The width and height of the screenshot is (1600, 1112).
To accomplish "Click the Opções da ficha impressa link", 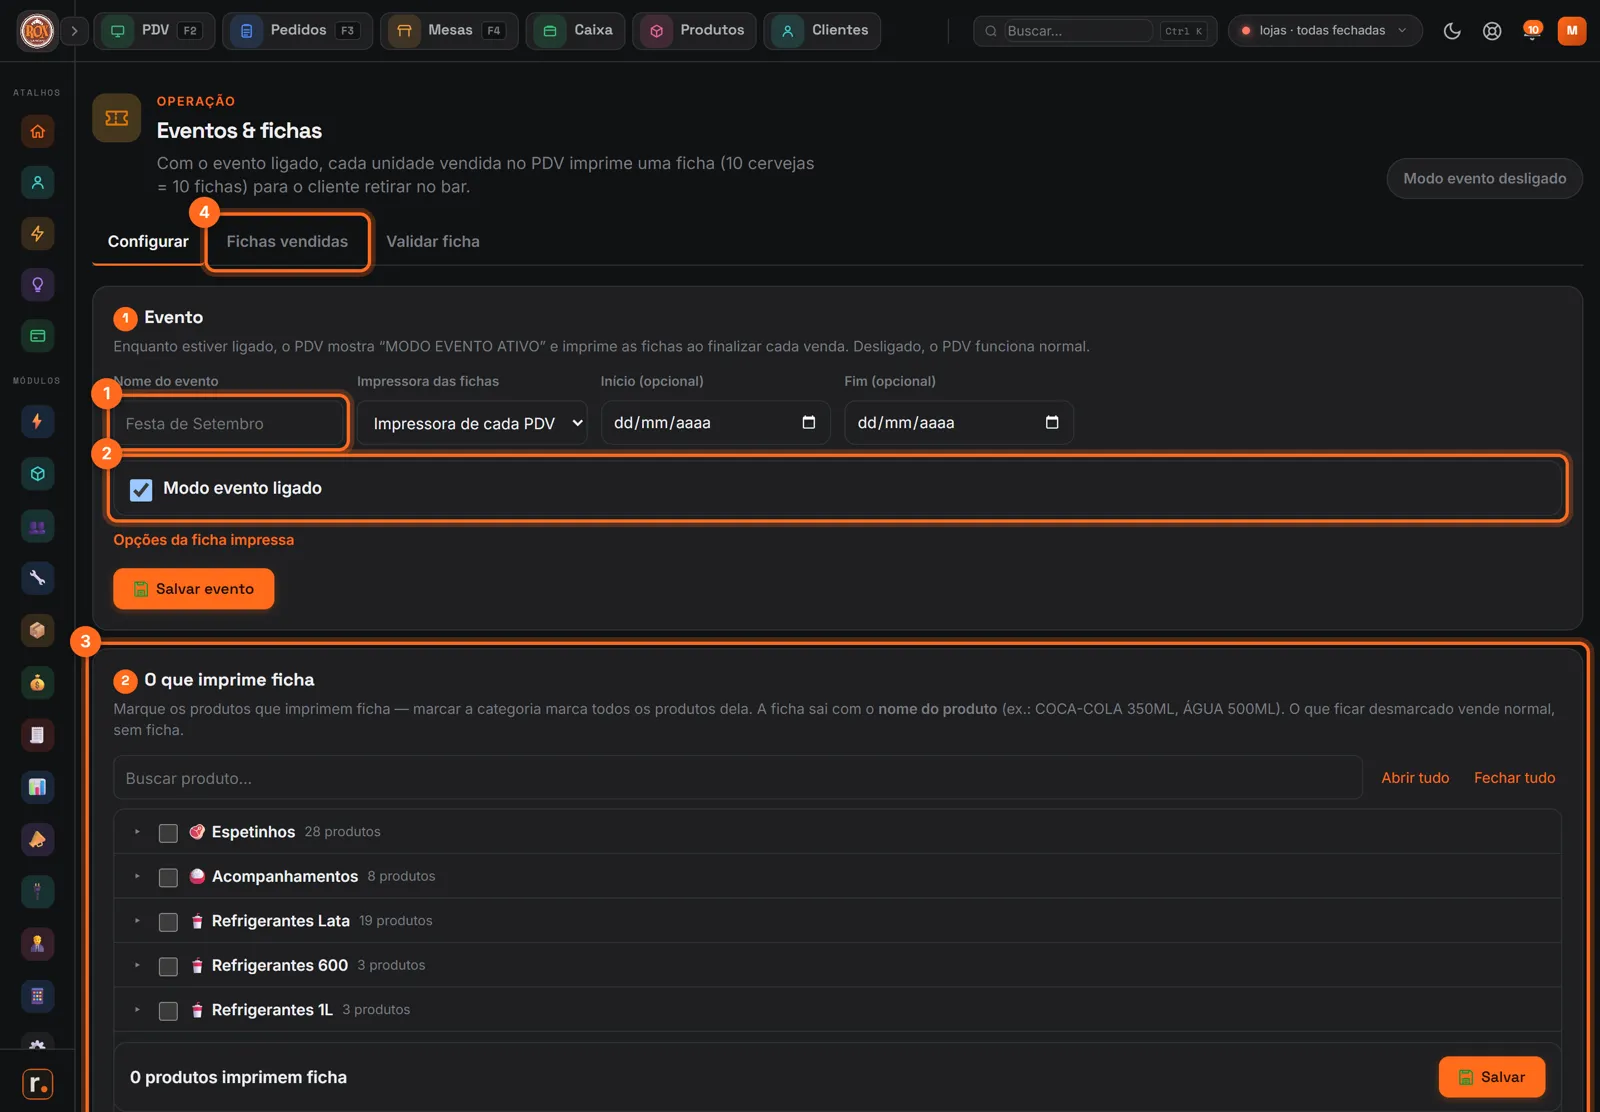I will click(203, 540).
